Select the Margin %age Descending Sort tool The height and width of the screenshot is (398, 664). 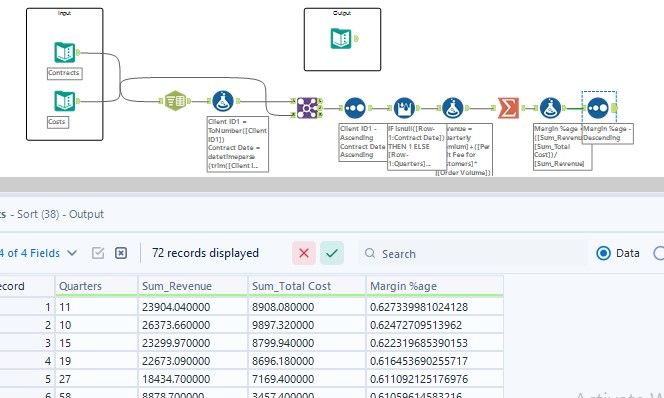(x=598, y=108)
